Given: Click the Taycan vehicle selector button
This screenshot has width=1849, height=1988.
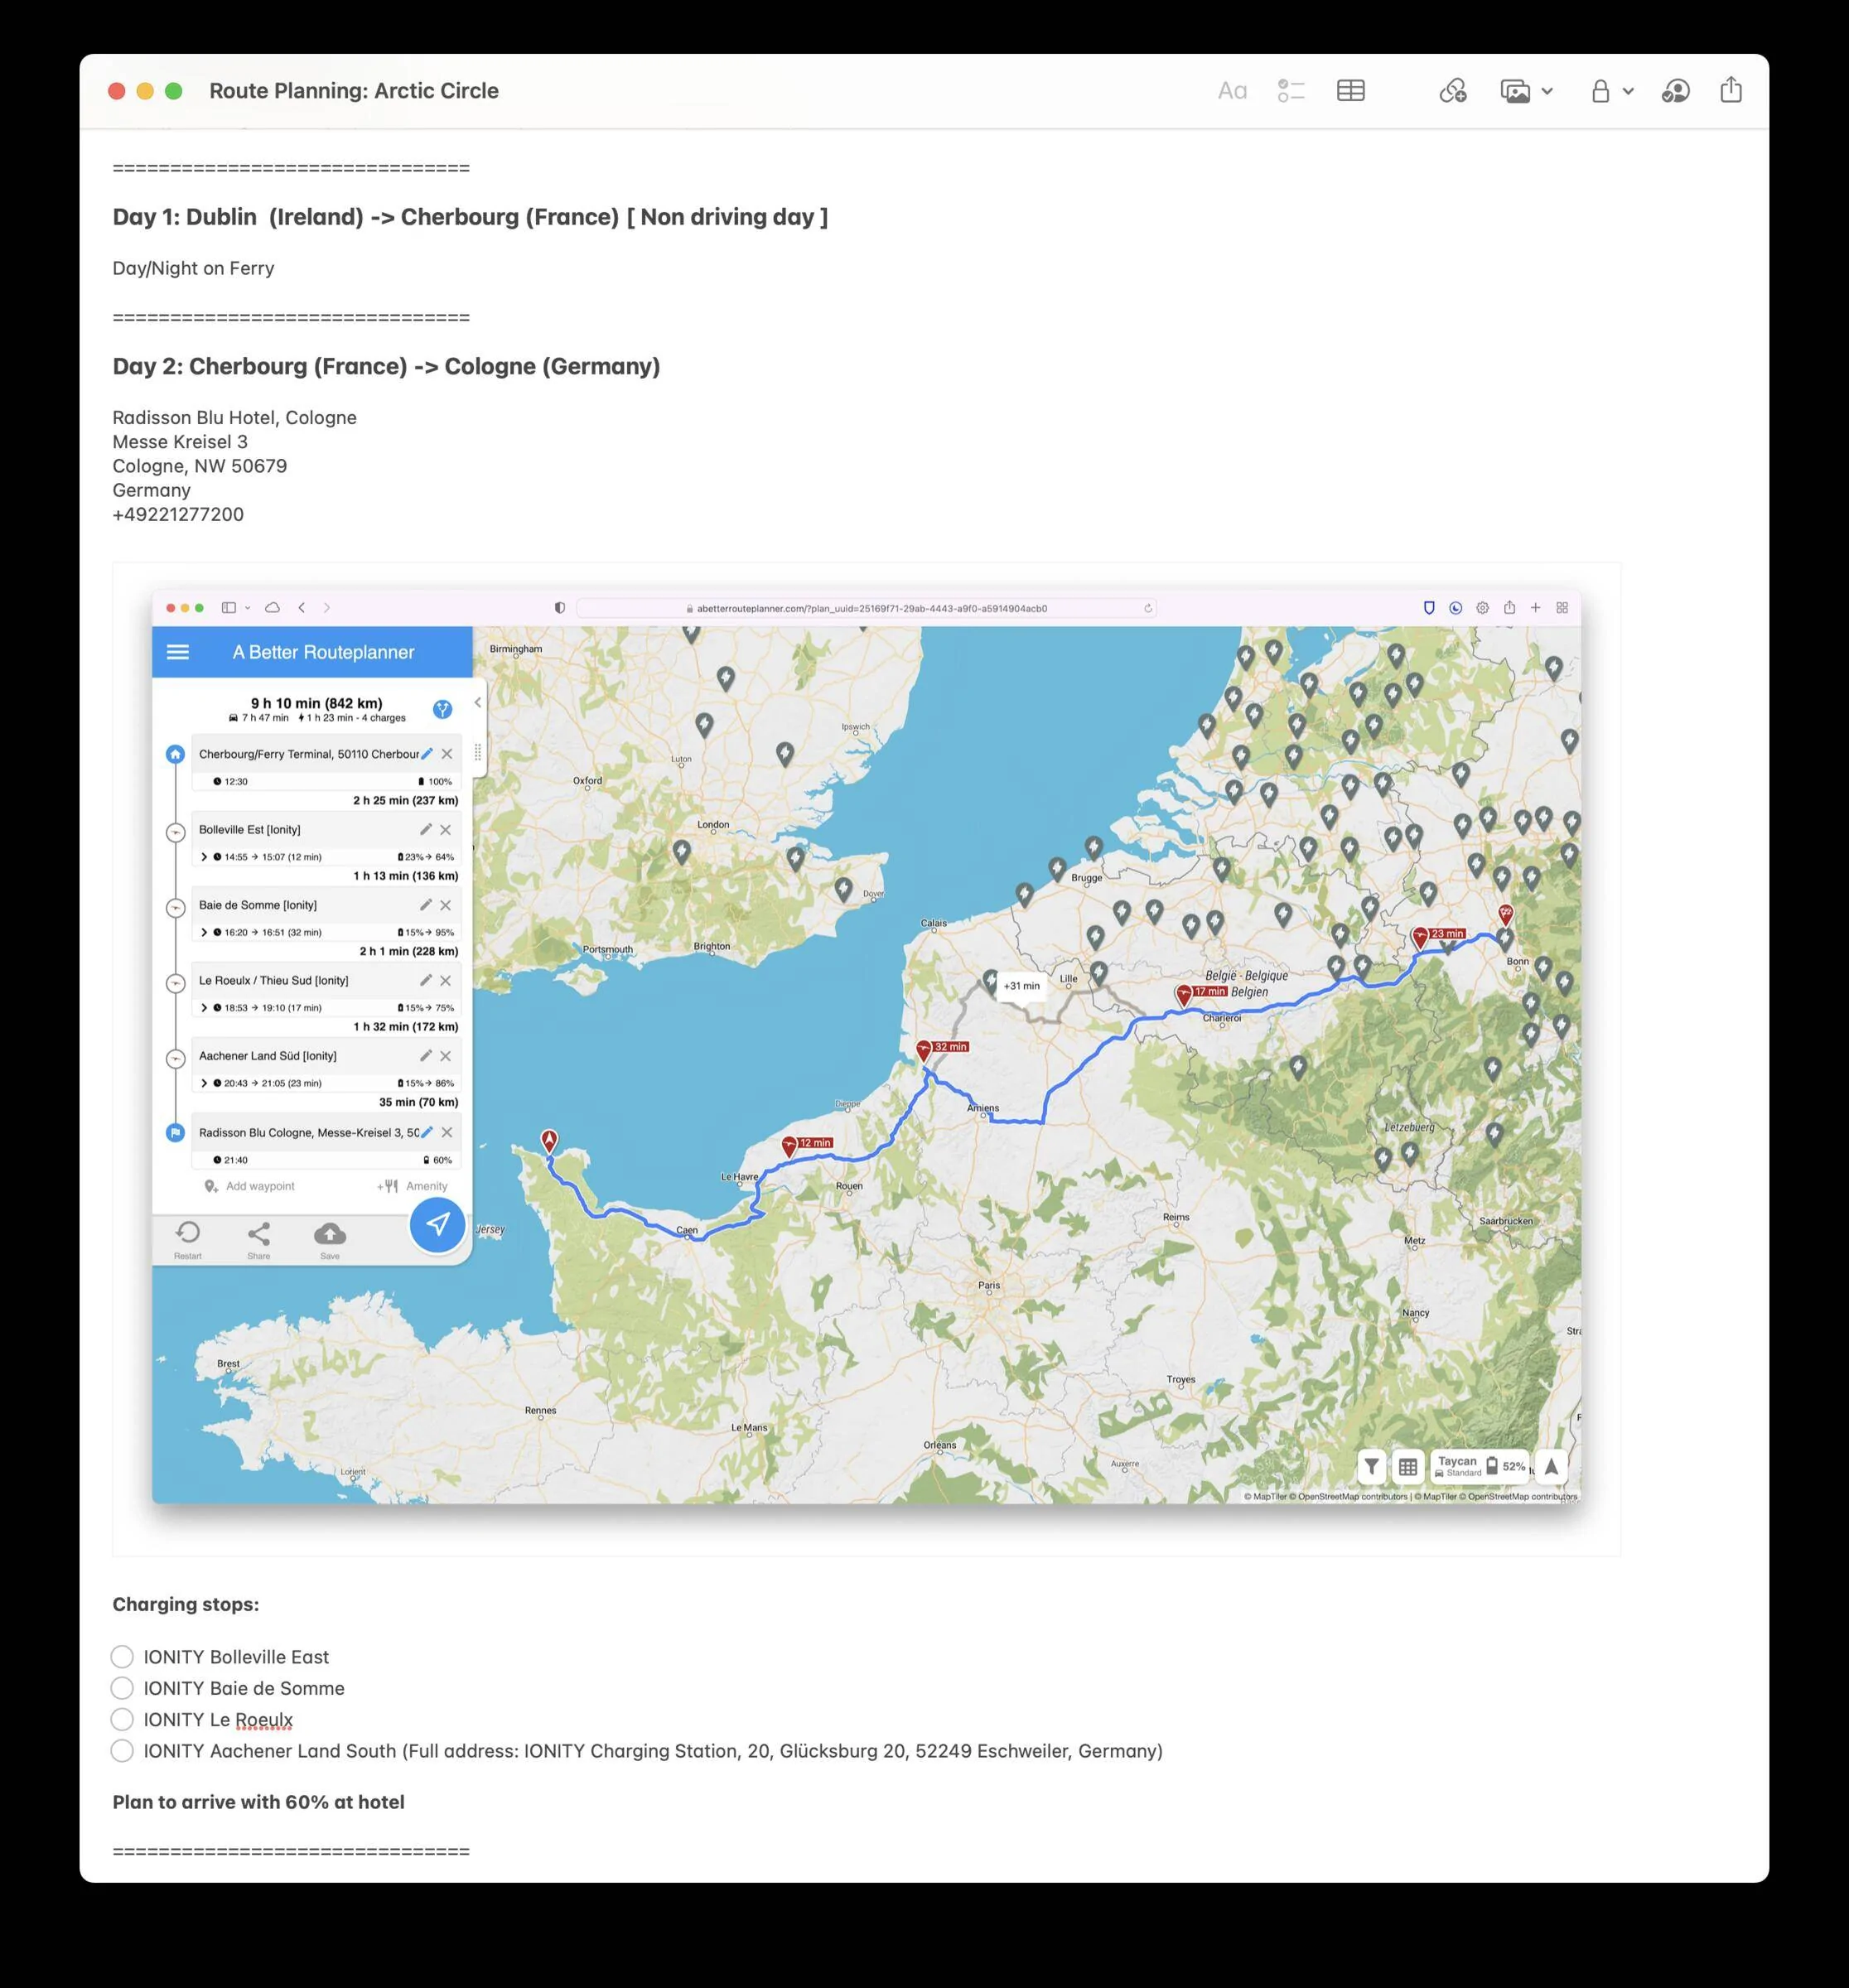Looking at the screenshot, I should click(x=1480, y=1466).
